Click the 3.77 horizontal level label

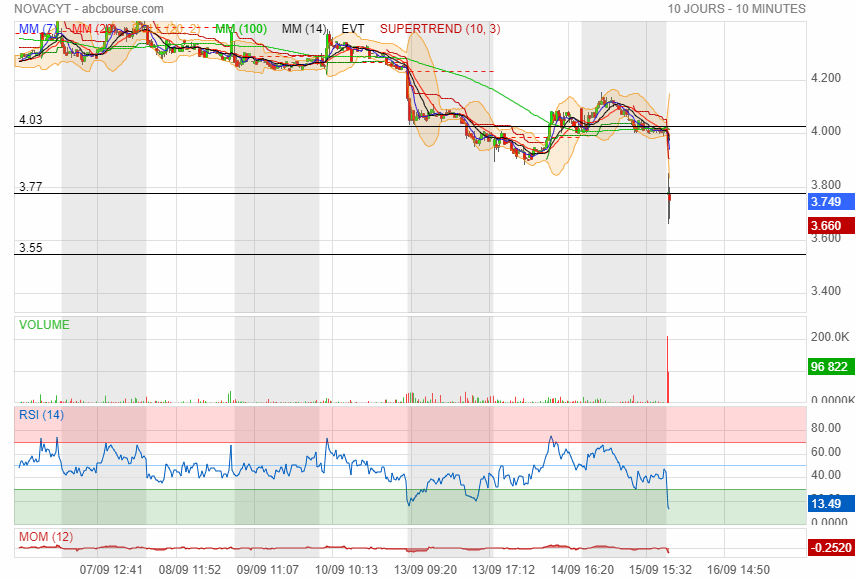pos(31,187)
